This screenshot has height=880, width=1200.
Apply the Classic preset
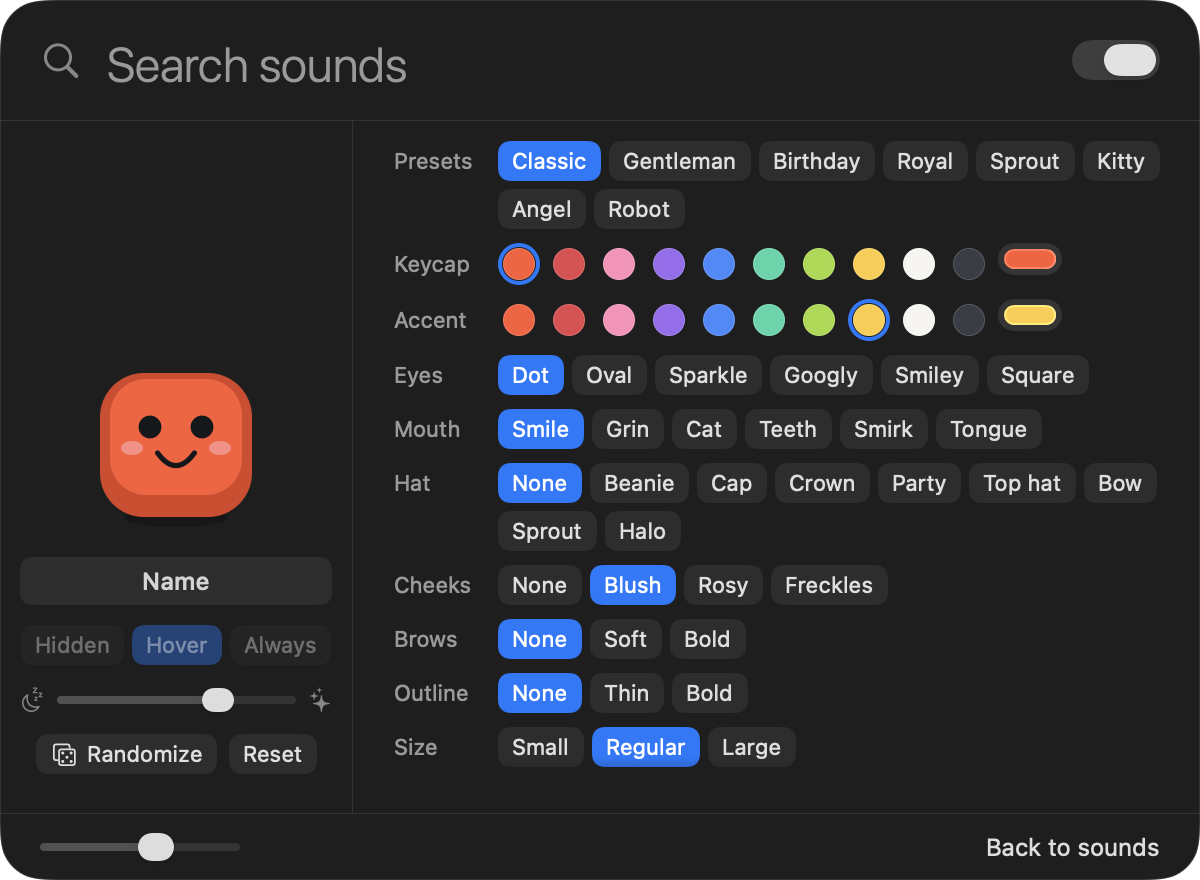click(549, 161)
